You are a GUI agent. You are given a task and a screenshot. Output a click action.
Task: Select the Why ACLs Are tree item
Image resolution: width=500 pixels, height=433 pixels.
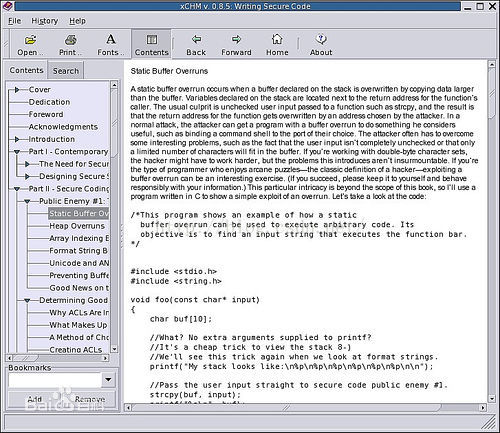coord(79,313)
